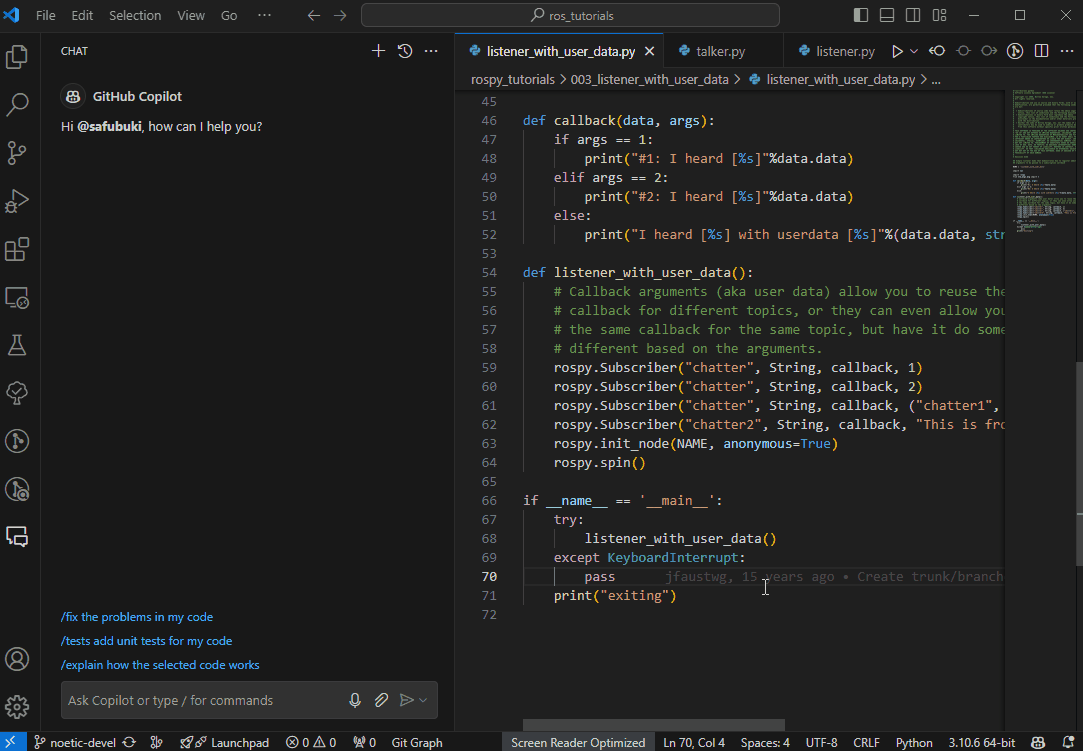Focus the Ask Copilot input field
Image resolution: width=1083 pixels, height=751 pixels.
[204, 701]
